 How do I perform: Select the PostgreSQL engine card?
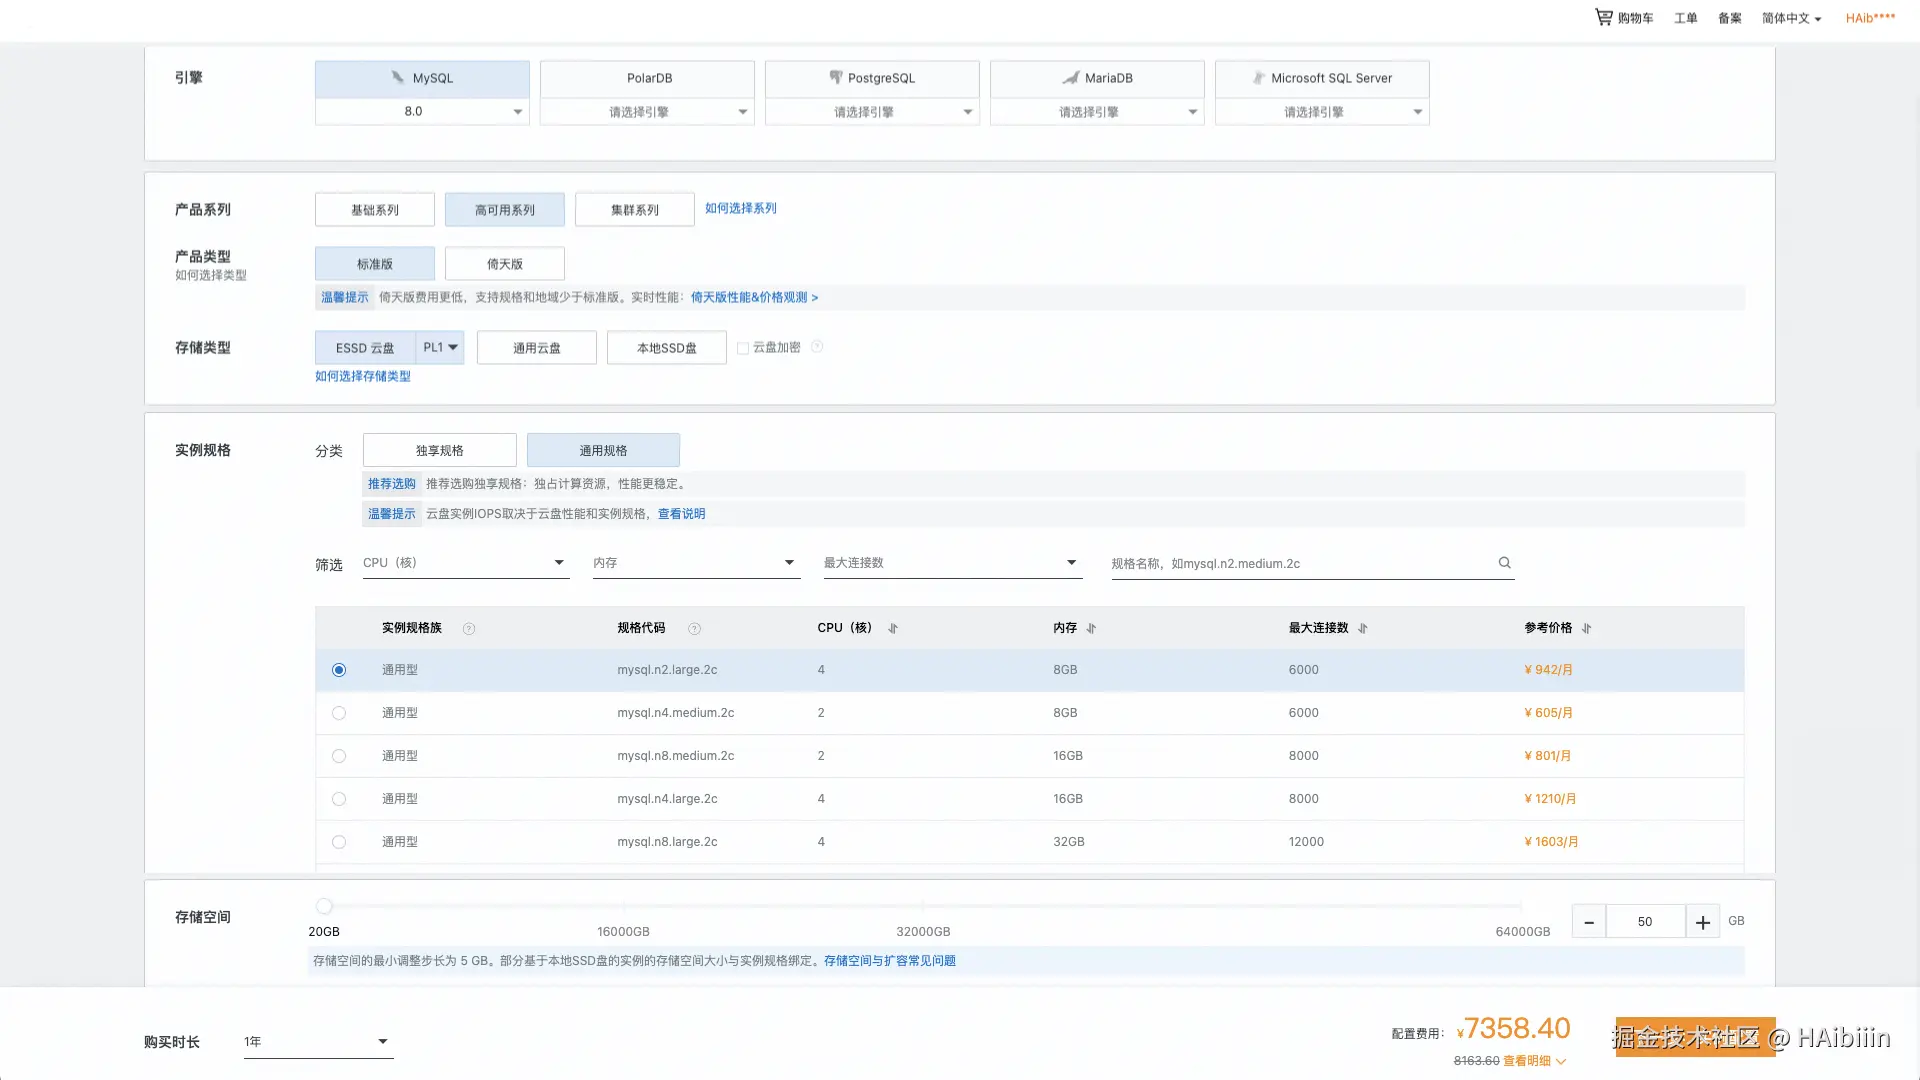point(871,78)
